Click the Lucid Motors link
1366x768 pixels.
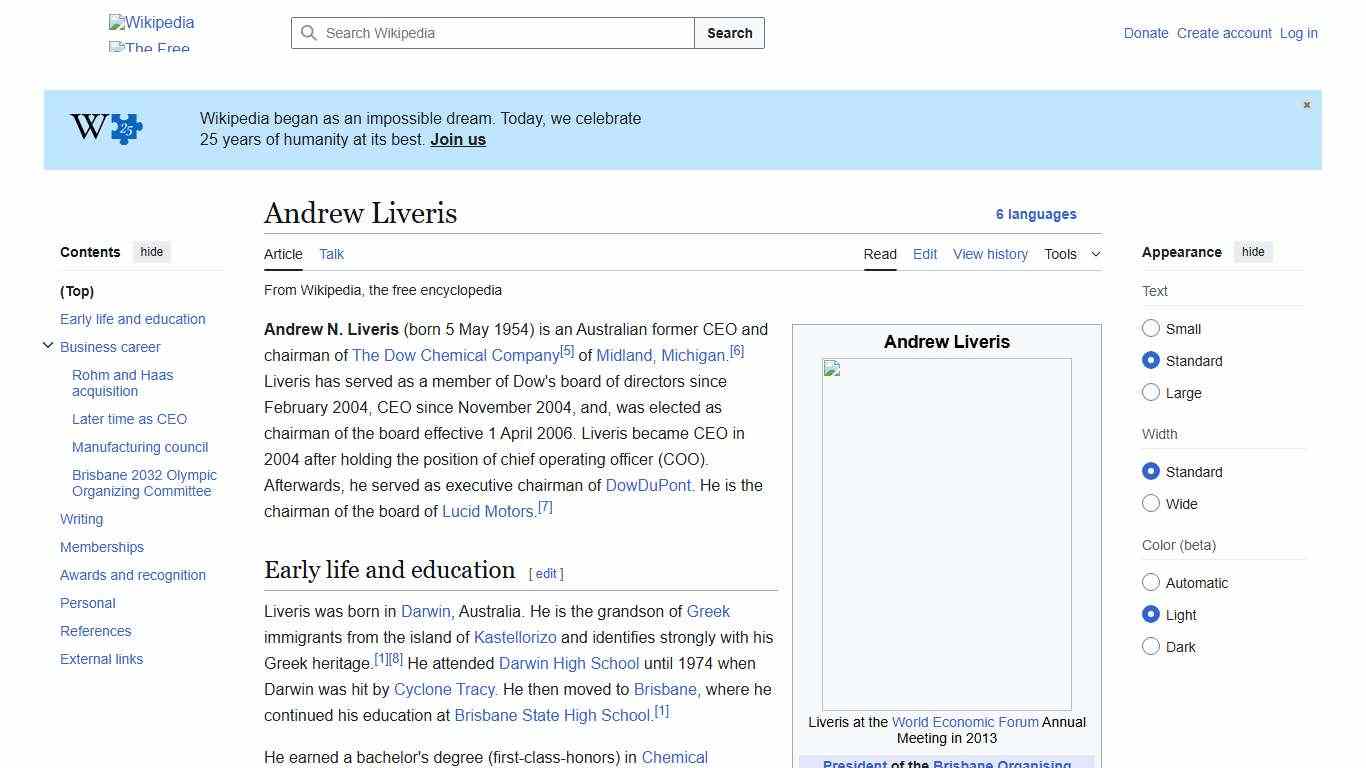[x=487, y=511]
